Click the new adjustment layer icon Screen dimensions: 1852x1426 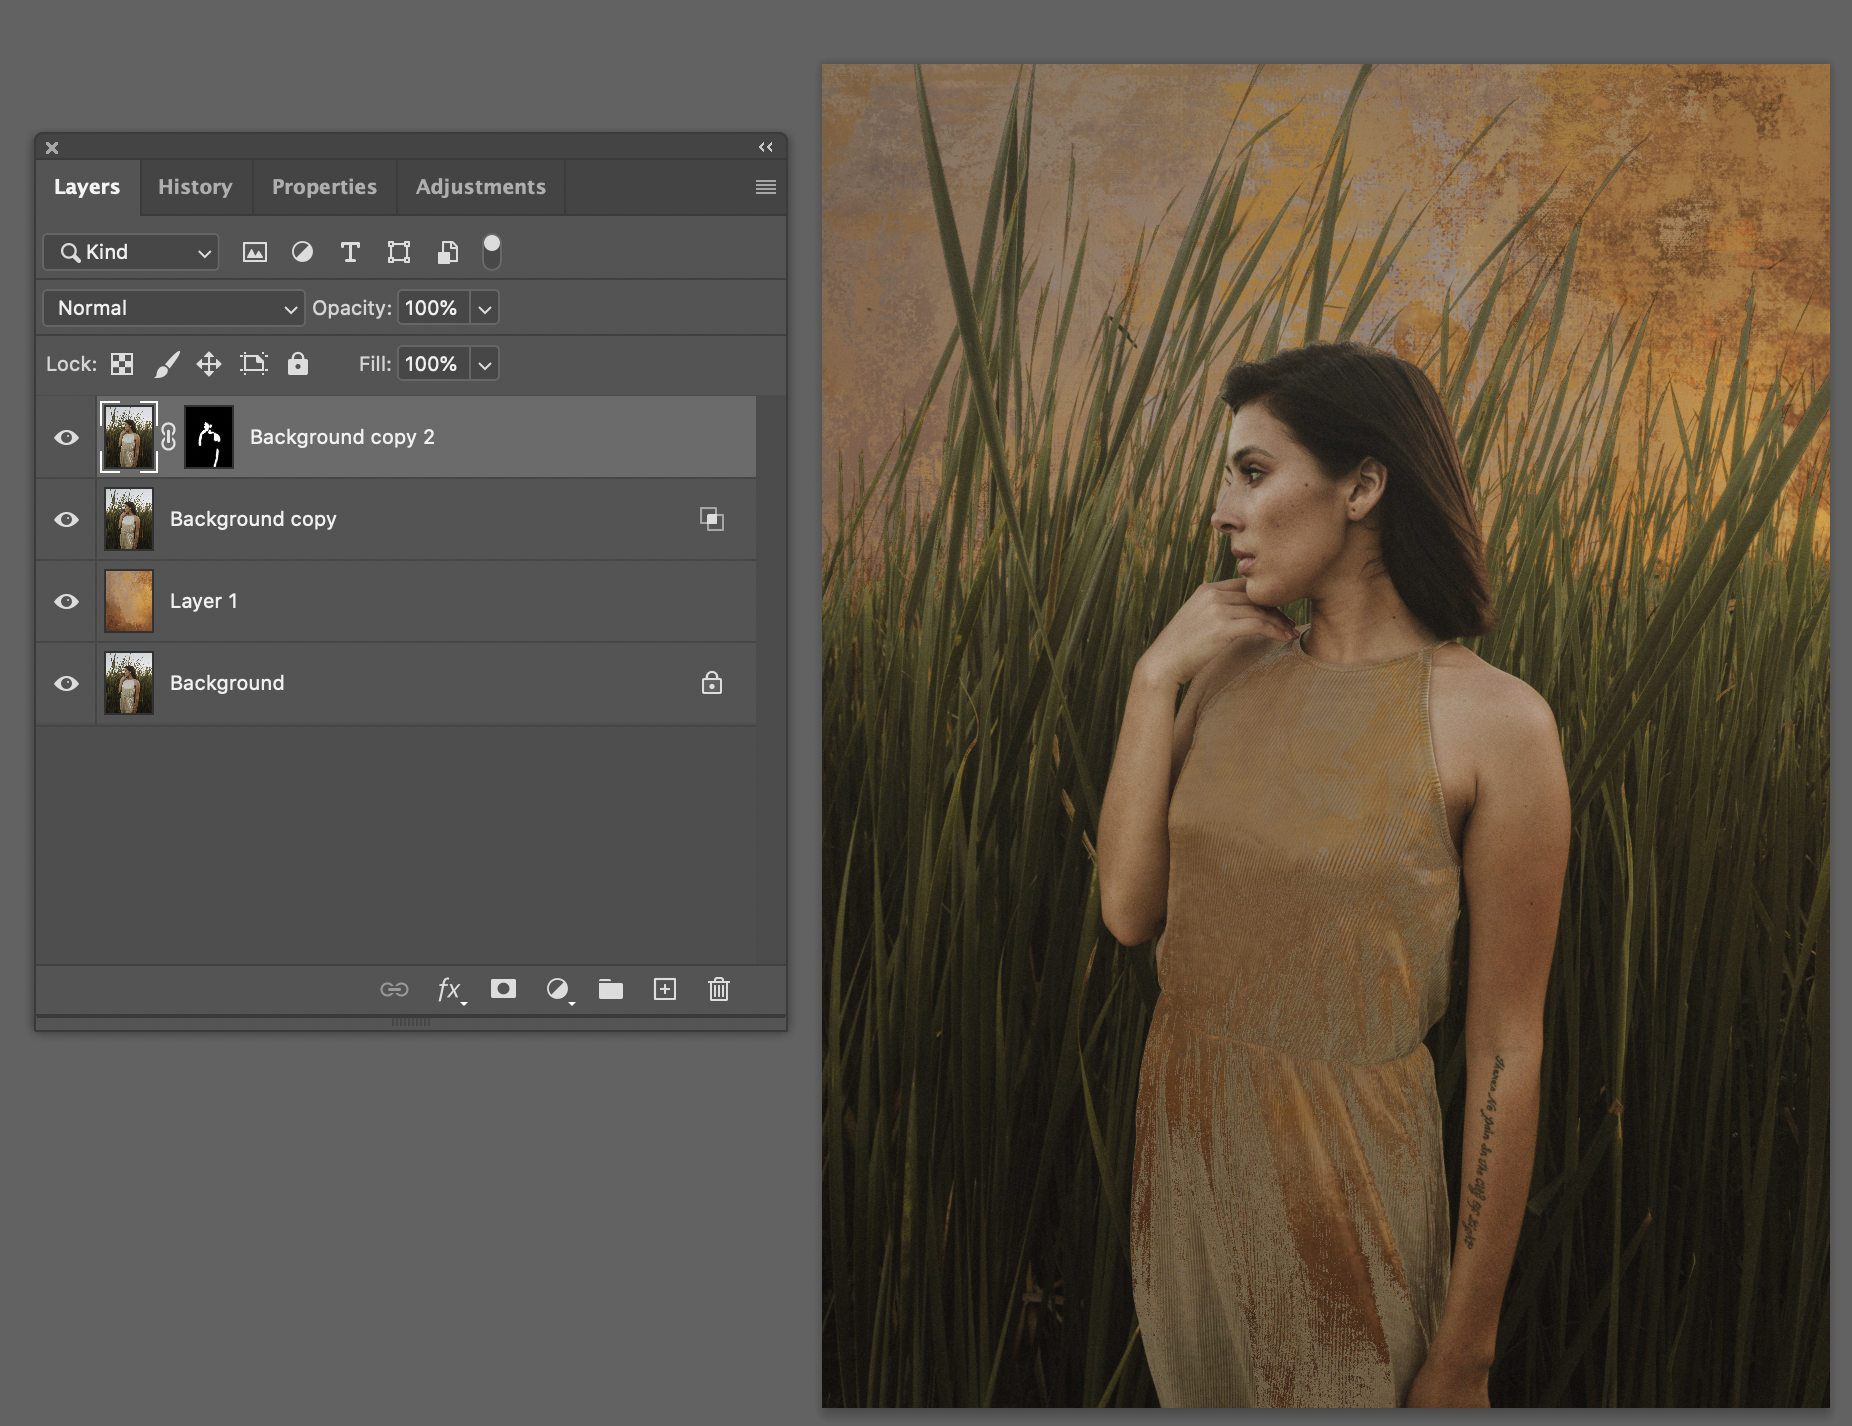558,989
